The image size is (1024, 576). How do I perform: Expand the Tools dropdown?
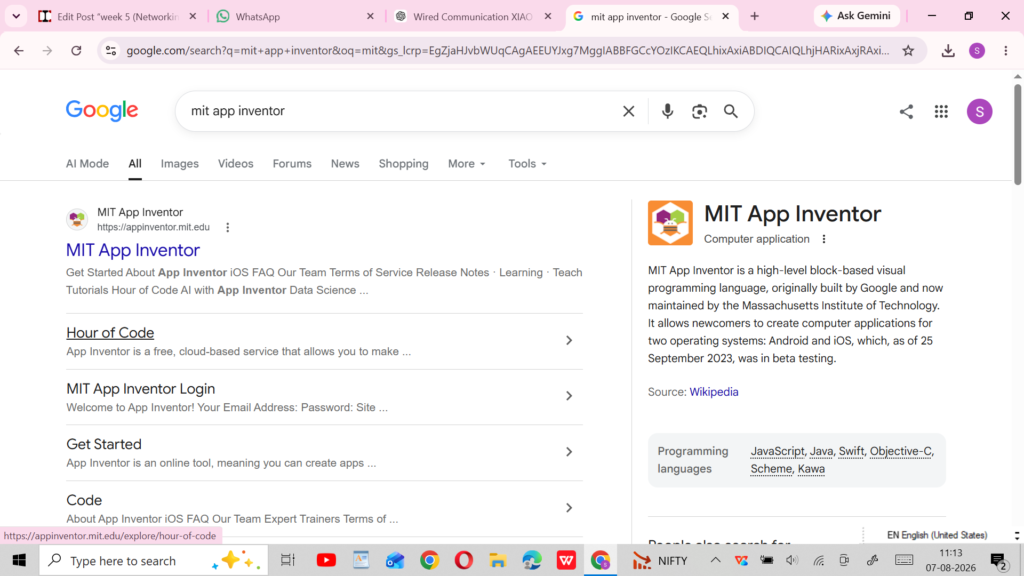click(x=527, y=164)
